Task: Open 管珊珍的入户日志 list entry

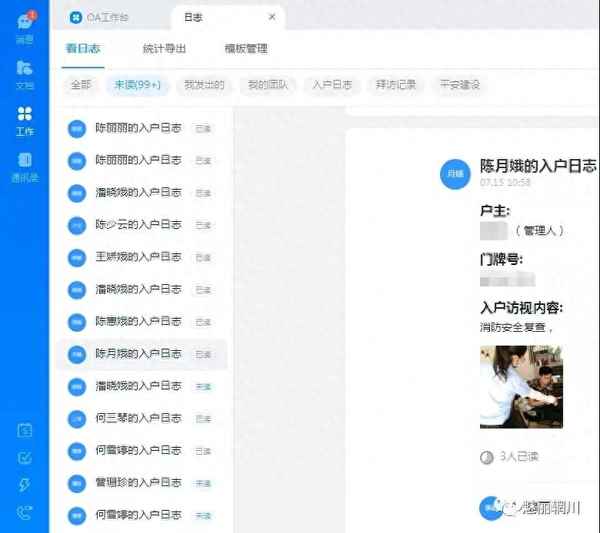Action: [142, 484]
